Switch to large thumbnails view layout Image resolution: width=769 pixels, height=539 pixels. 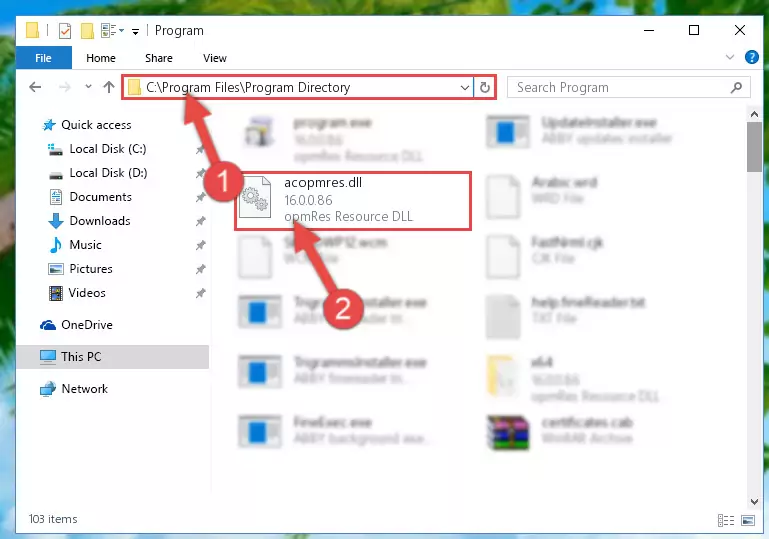point(748,520)
